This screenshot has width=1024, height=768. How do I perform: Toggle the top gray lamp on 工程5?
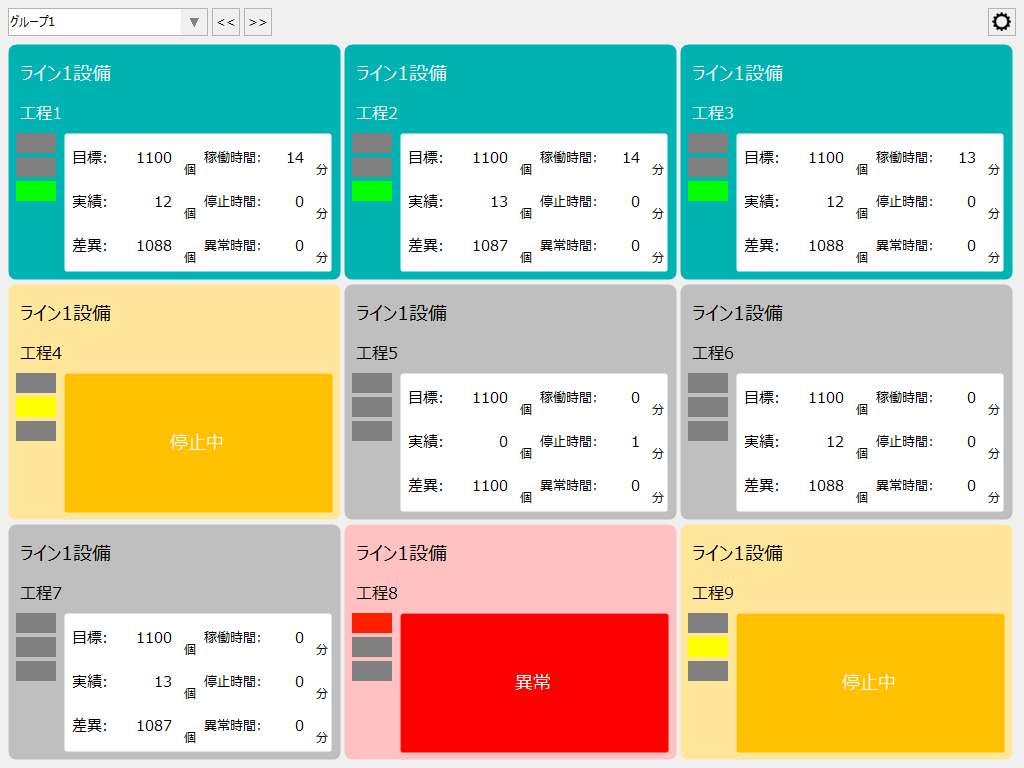[x=372, y=382]
